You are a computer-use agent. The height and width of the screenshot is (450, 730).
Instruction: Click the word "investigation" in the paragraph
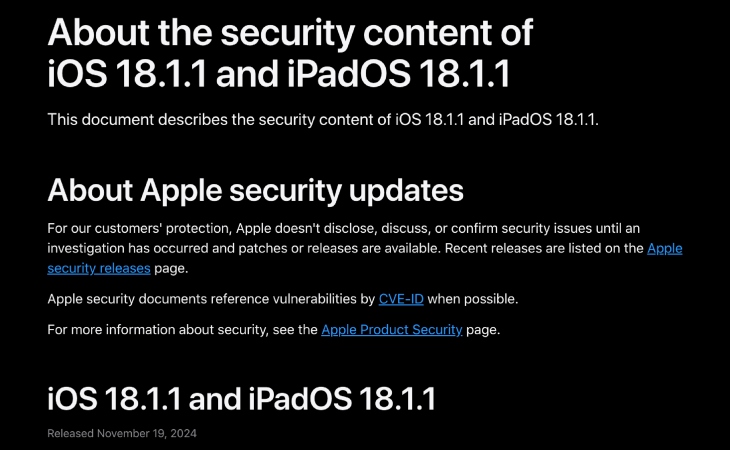pos(89,248)
